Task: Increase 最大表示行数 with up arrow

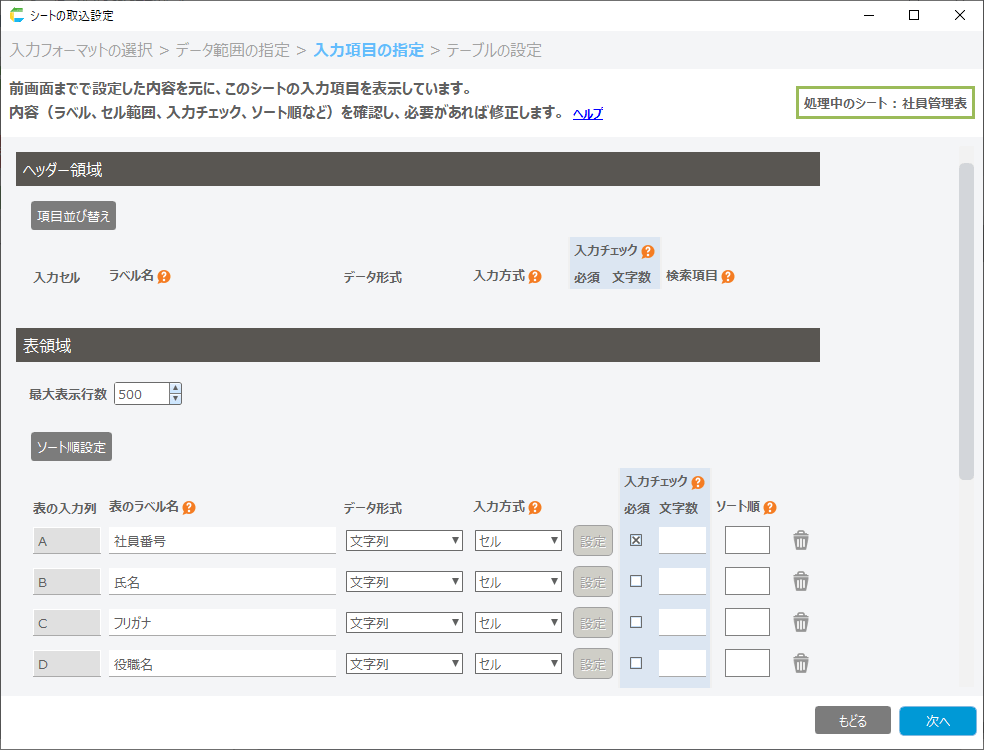Action: (176, 389)
